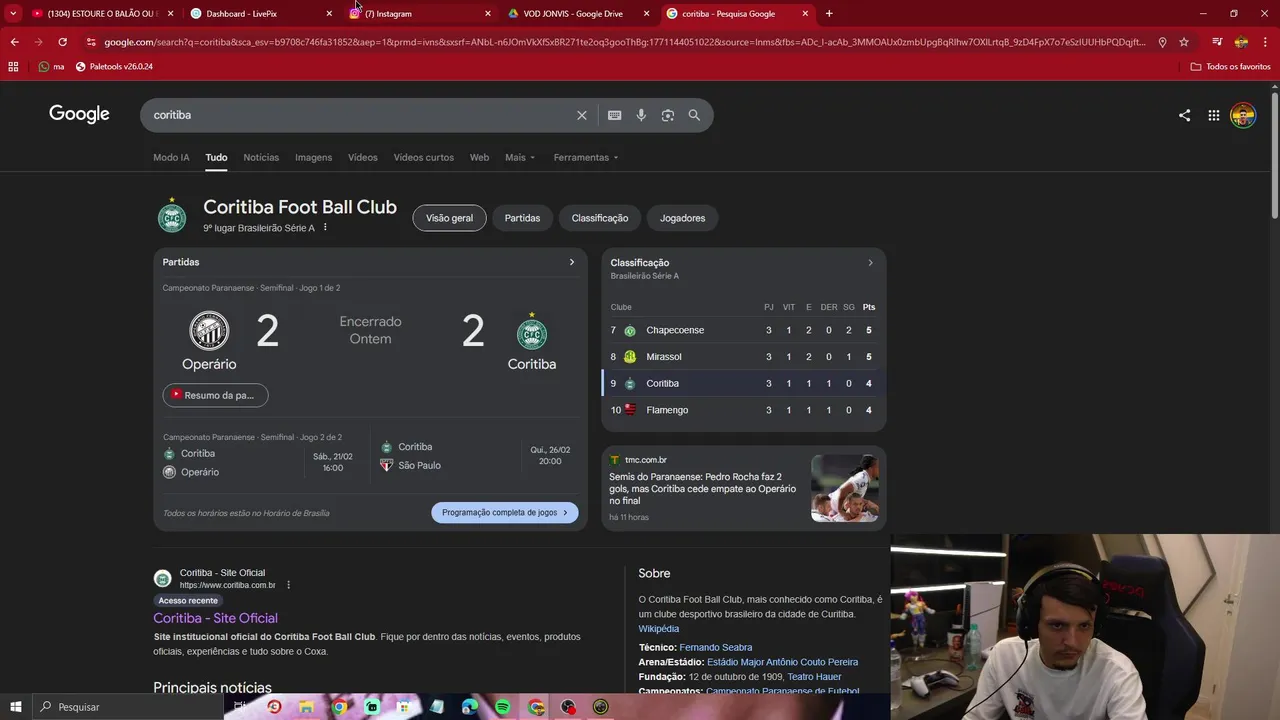Open the three-dot options beside Brasileirão Série A
This screenshot has height=720, width=1280.
pos(325,228)
